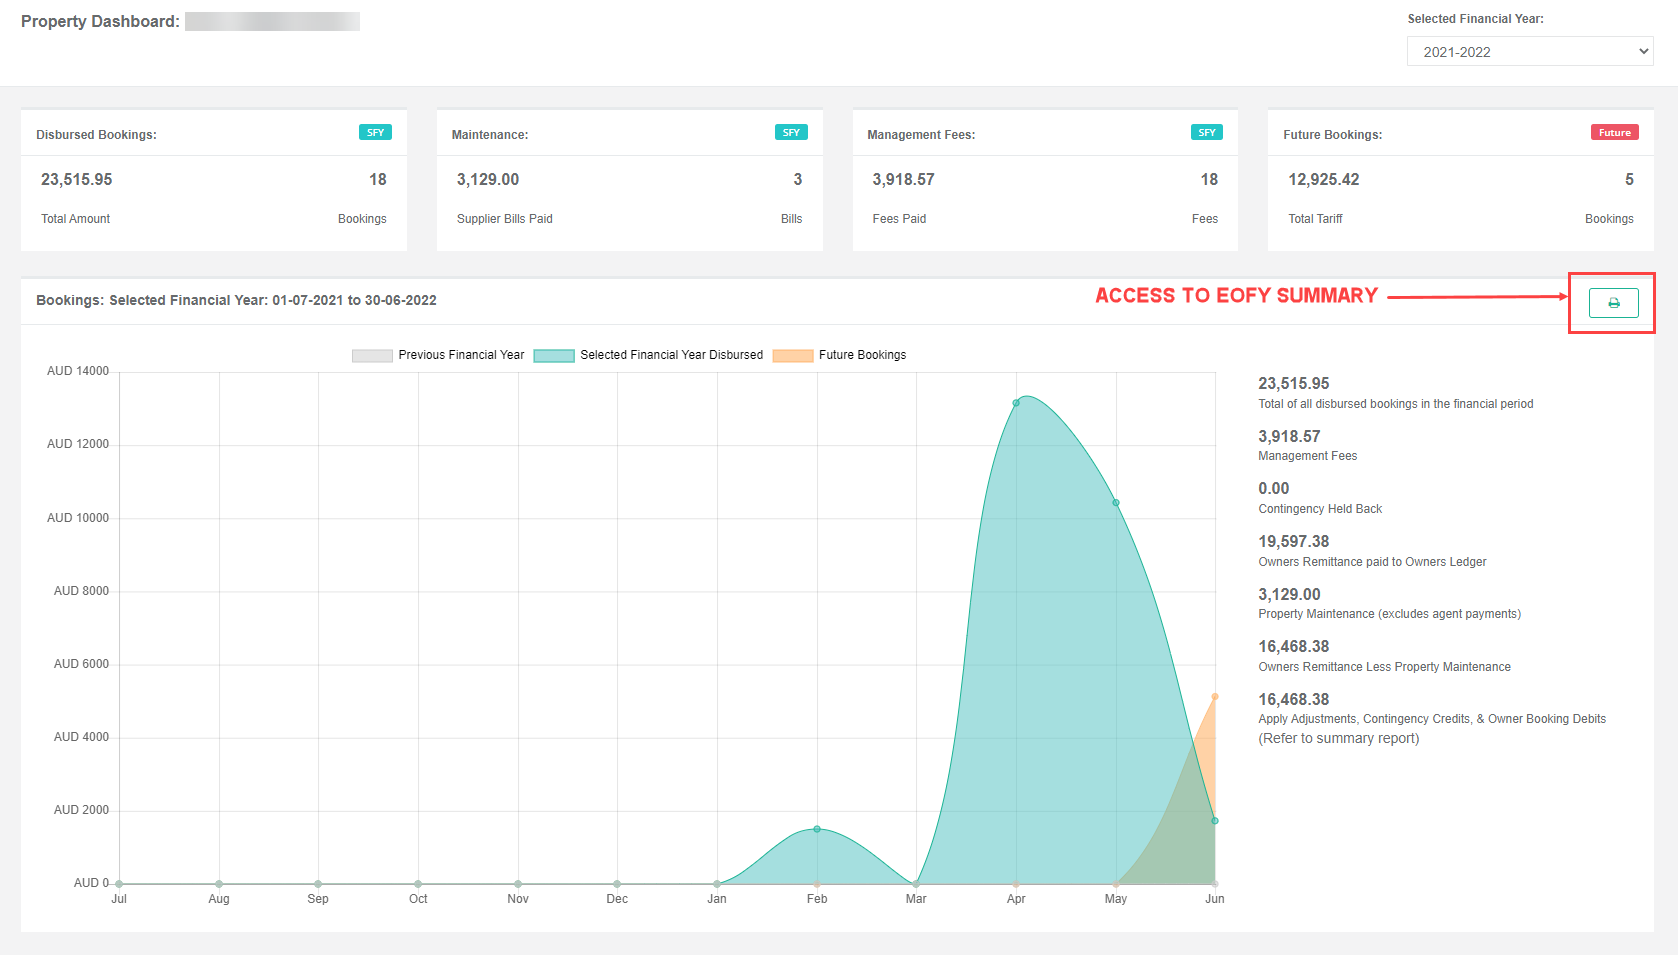Screen dimensions: 1678x955
Task: Open the Selected Financial Year dropdown
Action: (x=1529, y=52)
